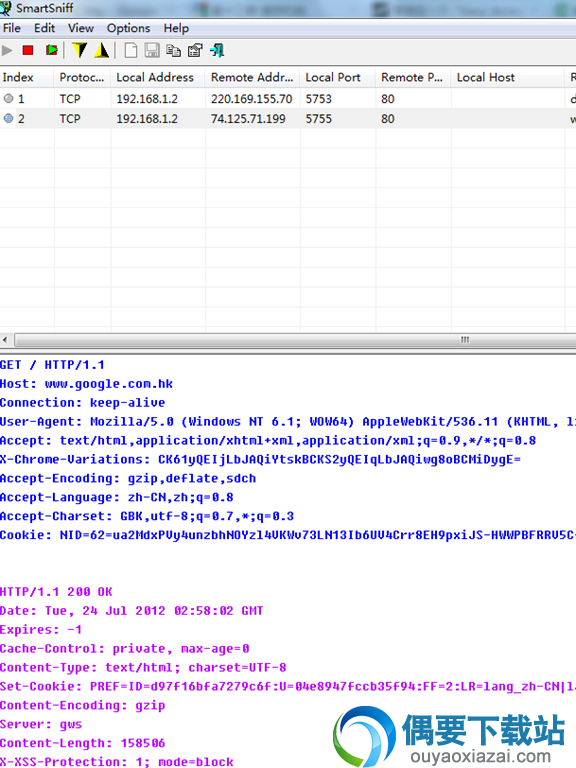Screen dimensions: 576x768
Task: Click the 'Connection: keep-alive' line
Action: click(x=83, y=403)
